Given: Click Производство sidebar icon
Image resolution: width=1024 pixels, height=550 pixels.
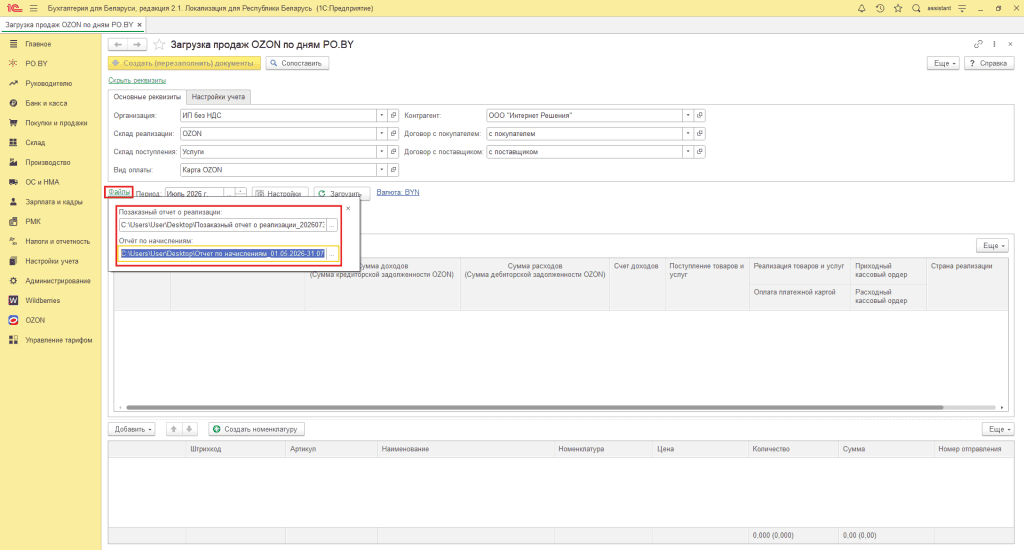Looking at the screenshot, I should click(x=13, y=162).
